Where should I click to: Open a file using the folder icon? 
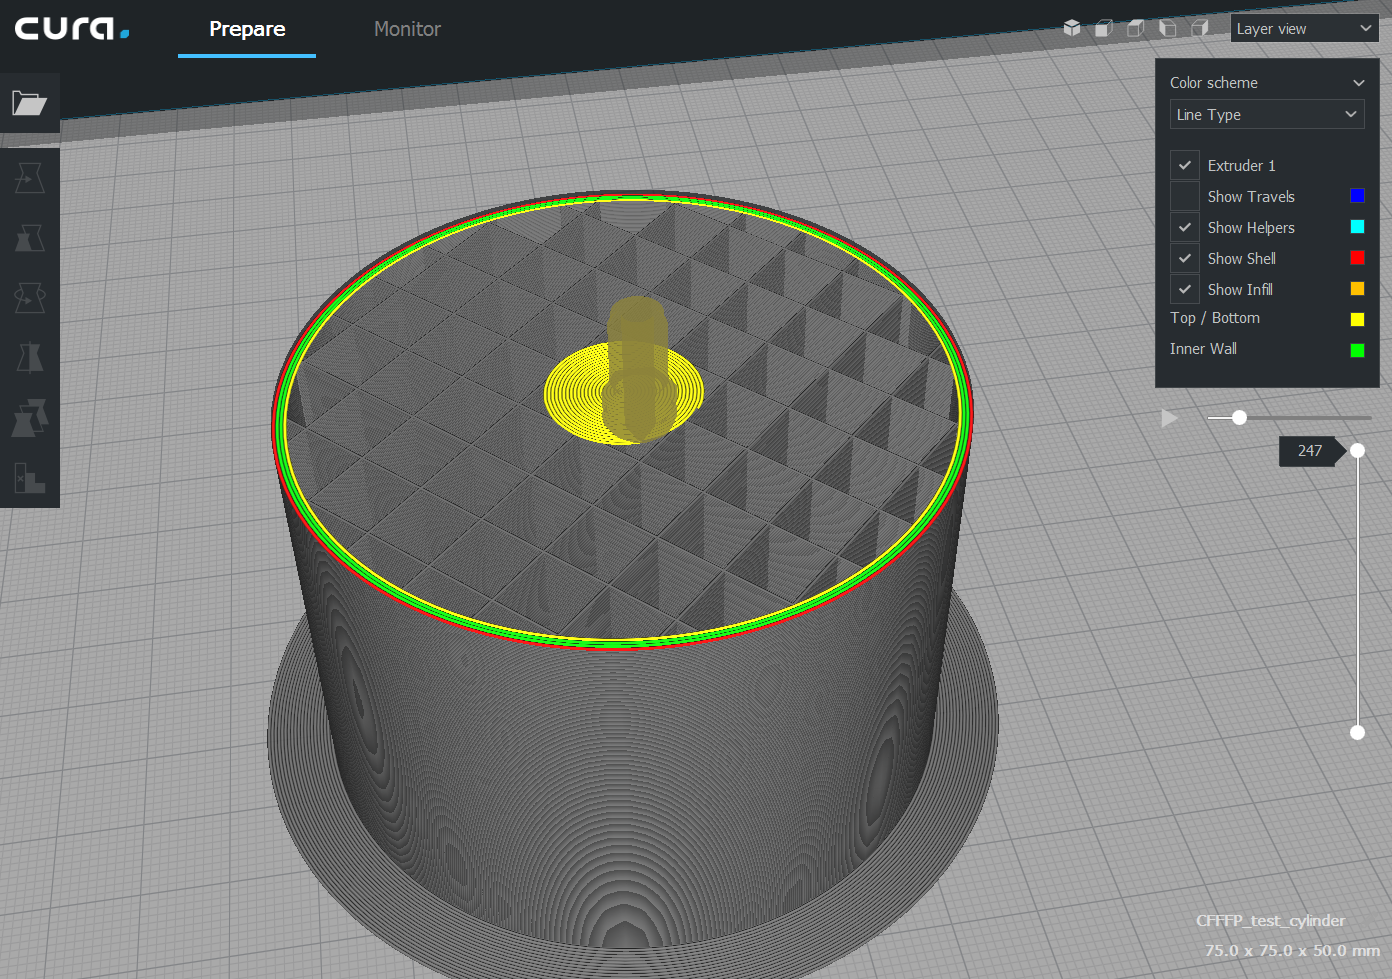click(30, 103)
